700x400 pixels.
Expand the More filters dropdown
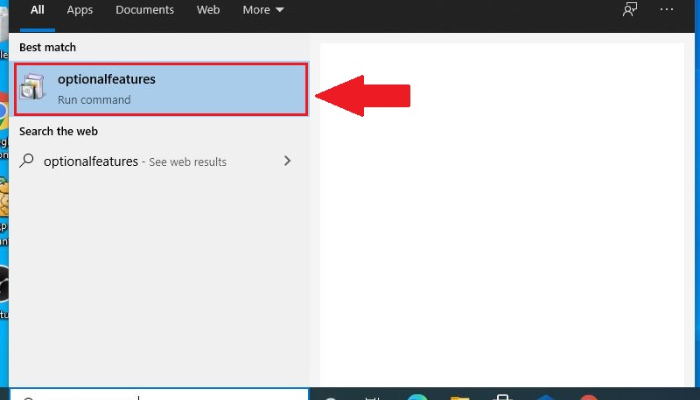(263, 10)
